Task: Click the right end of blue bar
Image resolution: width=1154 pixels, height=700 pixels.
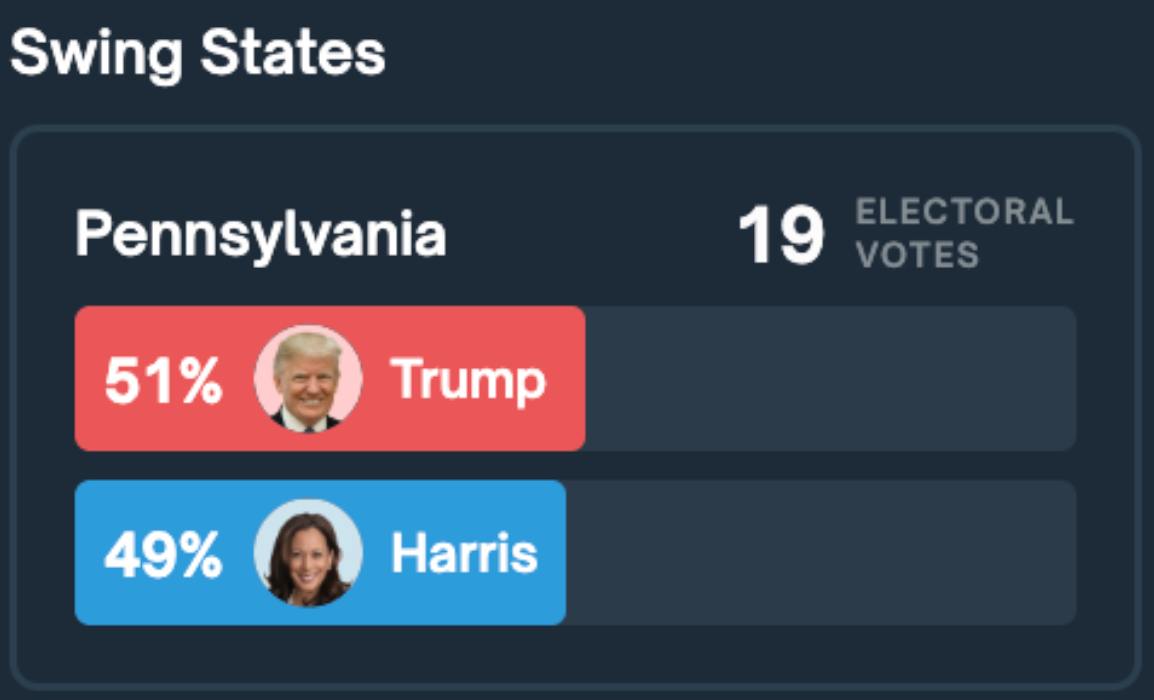Action: coord(559,553)
